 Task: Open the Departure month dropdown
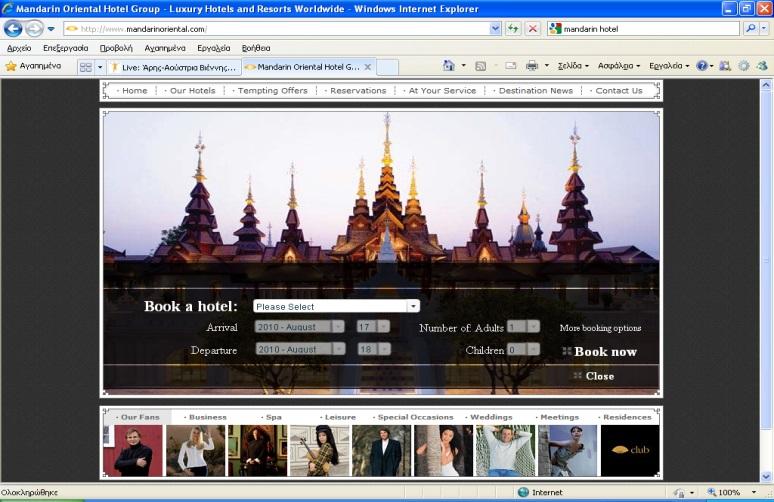click(x=300, y=349)
